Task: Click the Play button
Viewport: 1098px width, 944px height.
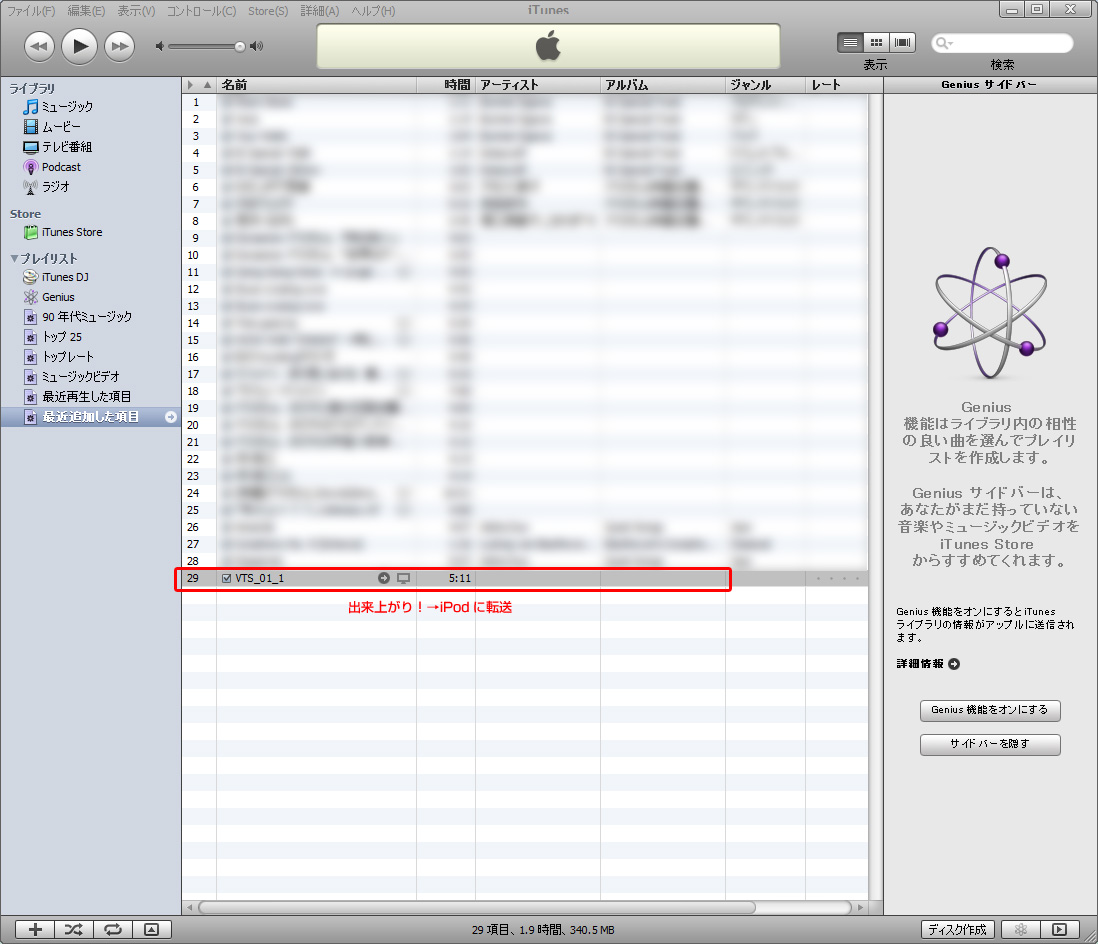Action: click(x=79, y=46)
